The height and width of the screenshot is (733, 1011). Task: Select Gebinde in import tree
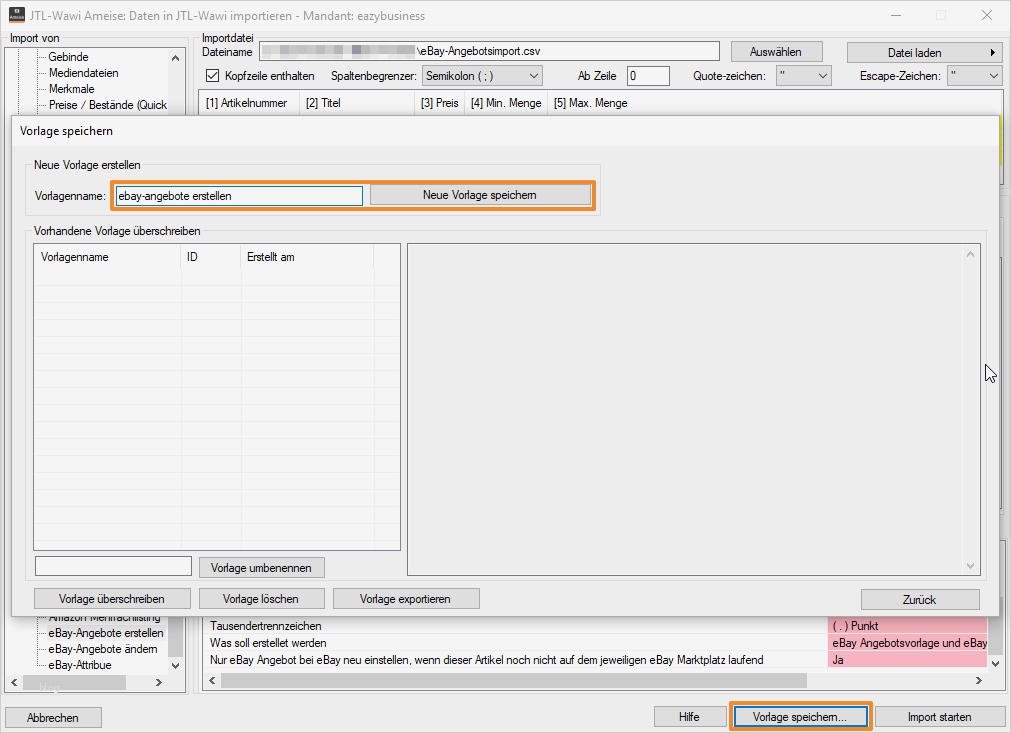click(68, 57)
